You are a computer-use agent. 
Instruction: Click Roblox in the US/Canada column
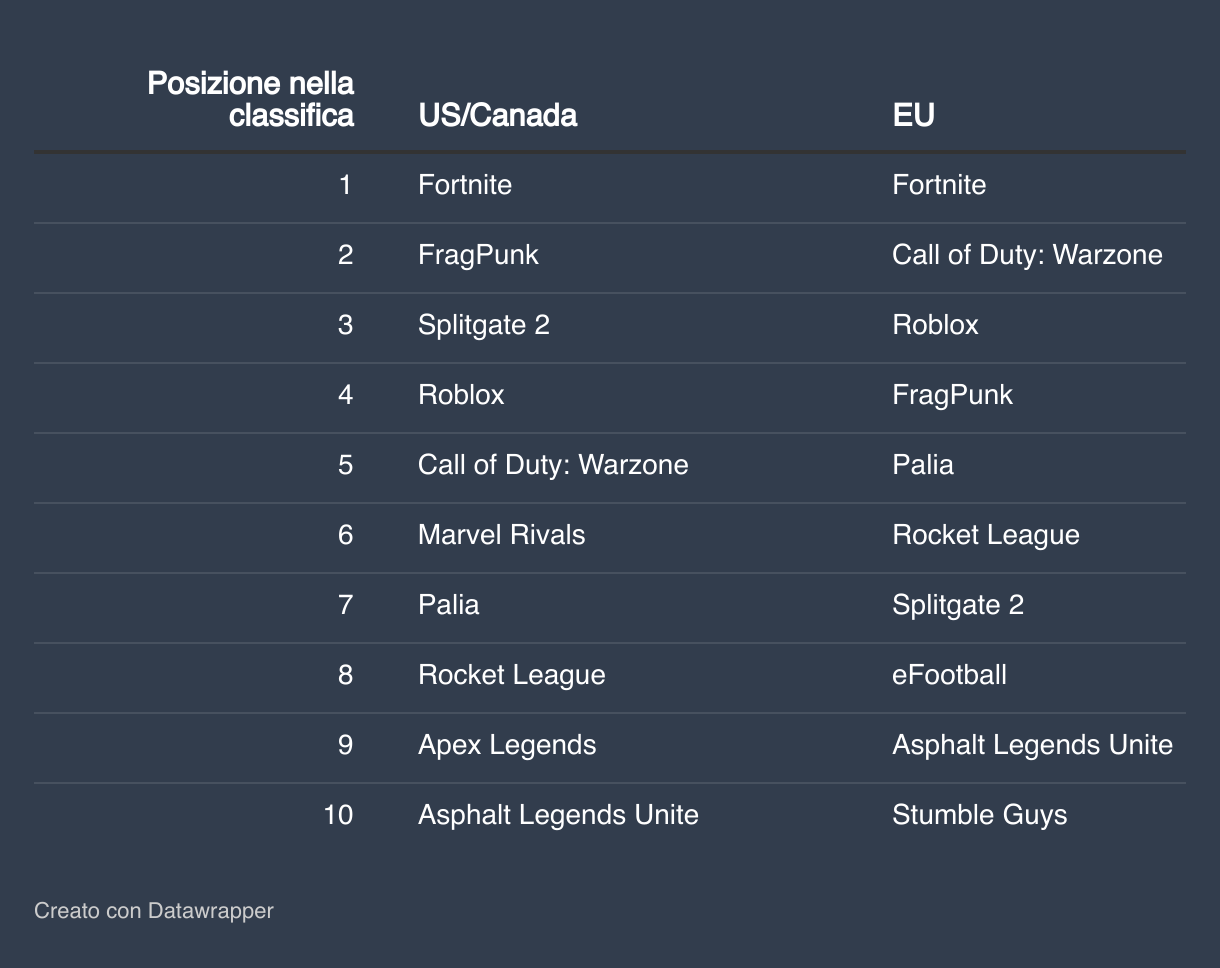pos(461,395)
